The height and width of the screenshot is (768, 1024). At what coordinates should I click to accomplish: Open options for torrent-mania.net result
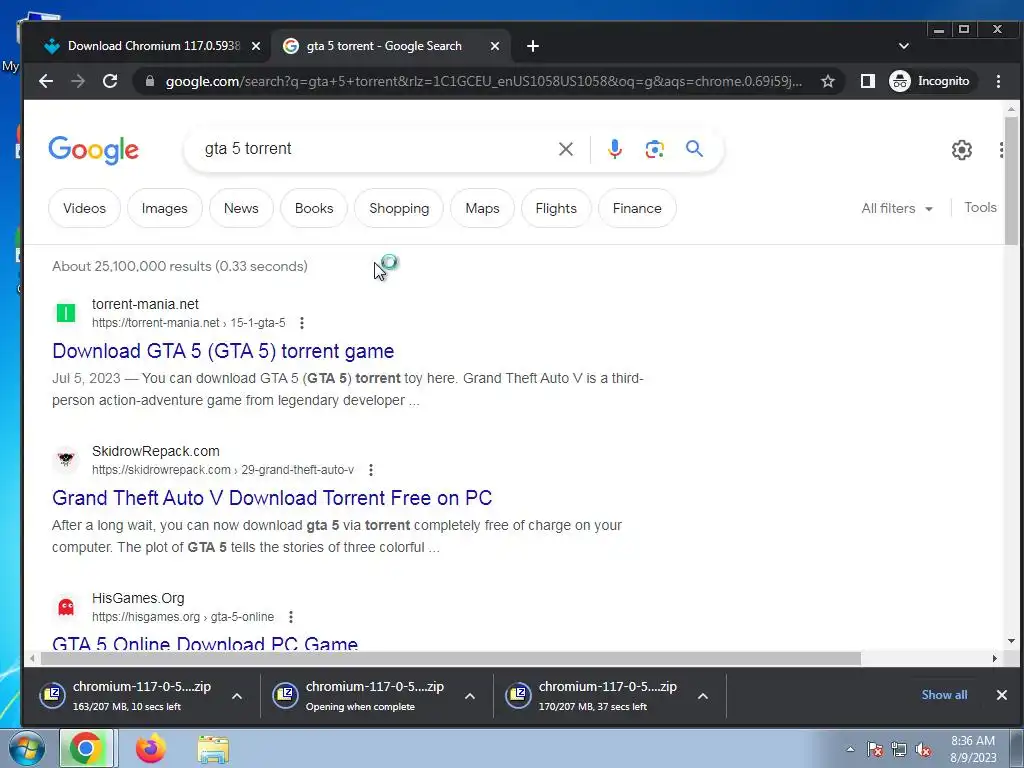302,323
